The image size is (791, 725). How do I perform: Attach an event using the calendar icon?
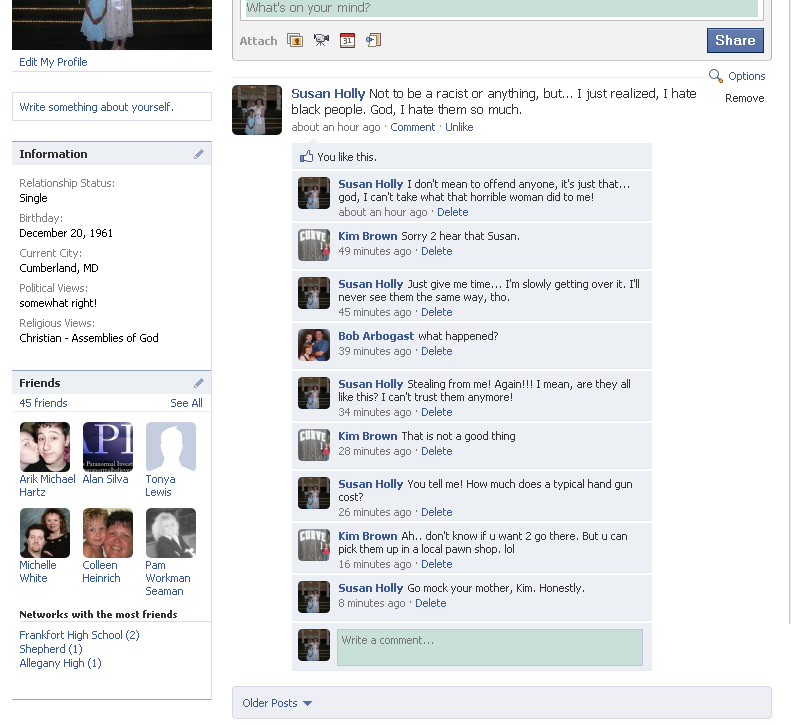click(x=347, y=40)
